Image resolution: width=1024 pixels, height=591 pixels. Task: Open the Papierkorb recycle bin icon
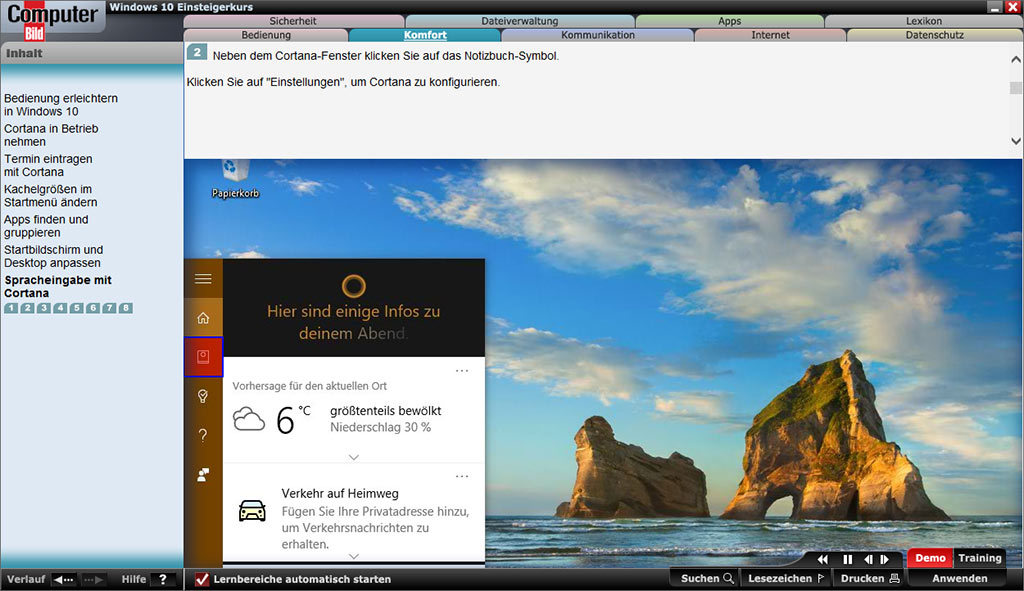(x=235, y=178)
